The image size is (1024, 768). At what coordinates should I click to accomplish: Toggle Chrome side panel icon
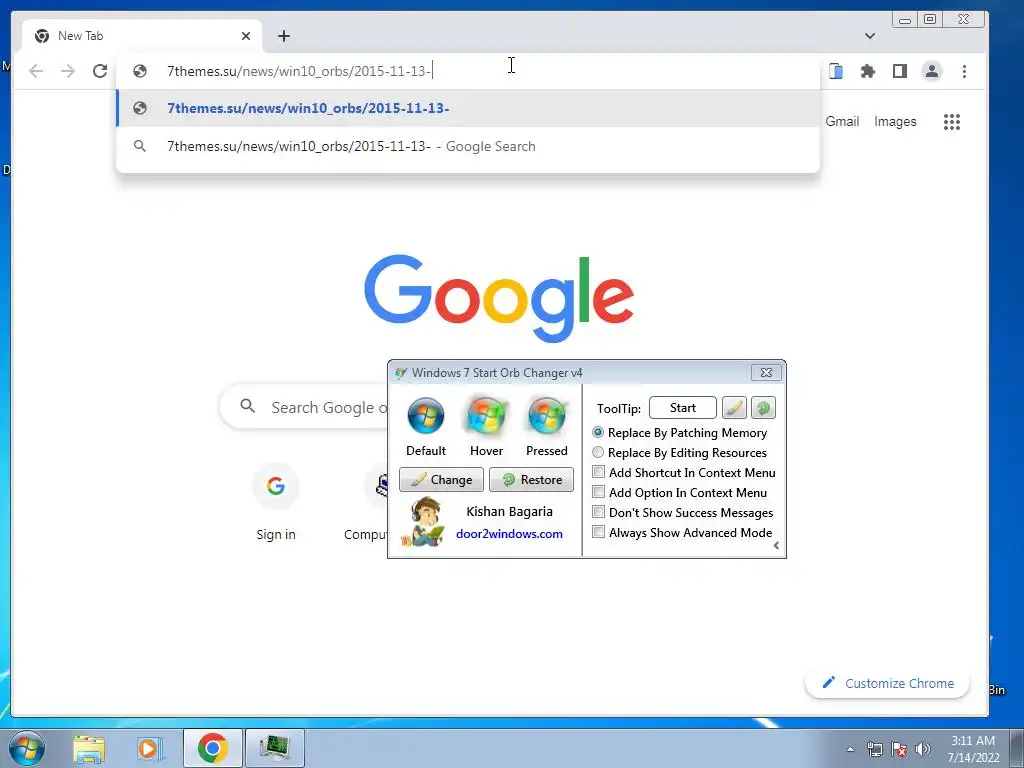900,71
